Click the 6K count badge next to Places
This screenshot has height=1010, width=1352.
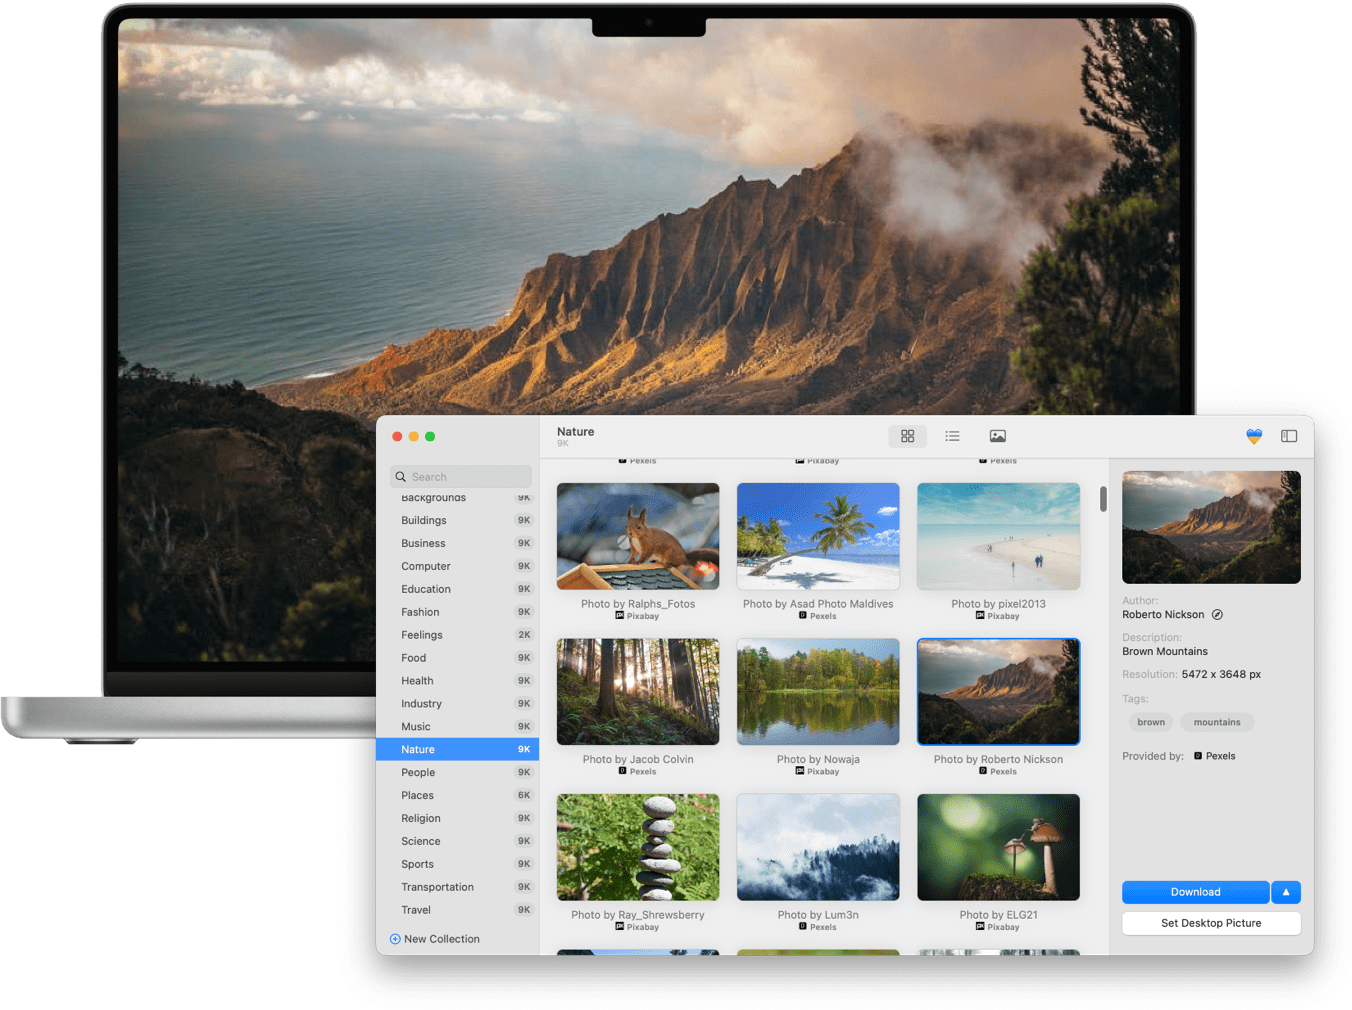[x=524, y=795]
